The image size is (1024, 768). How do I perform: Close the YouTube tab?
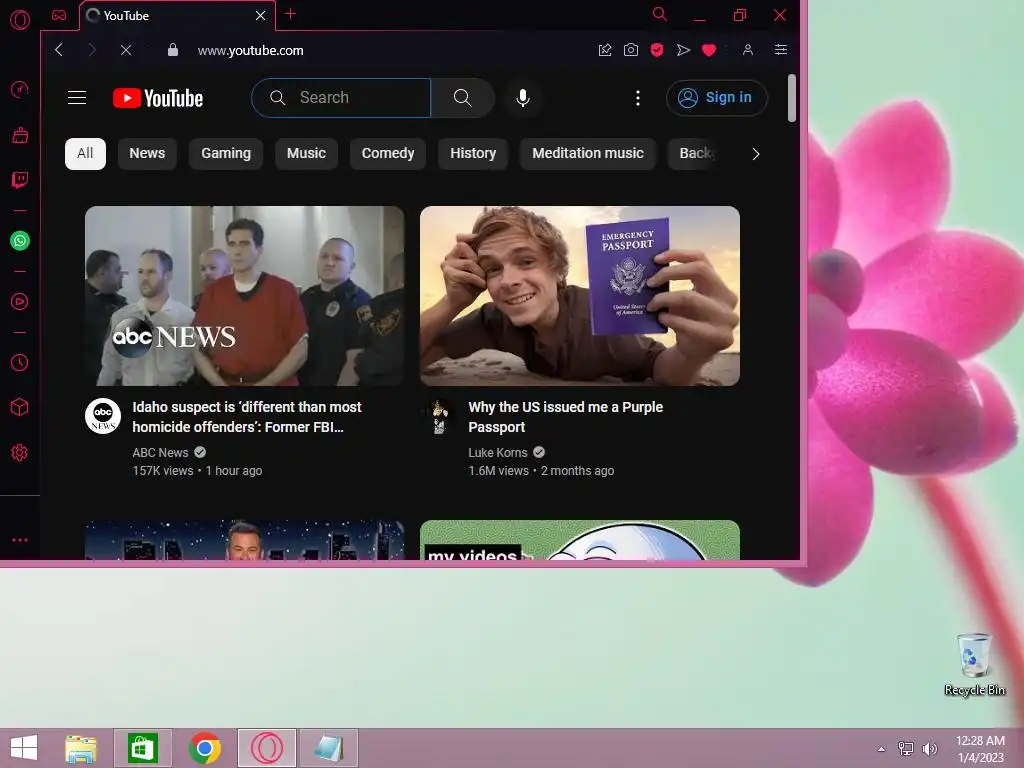260,16
